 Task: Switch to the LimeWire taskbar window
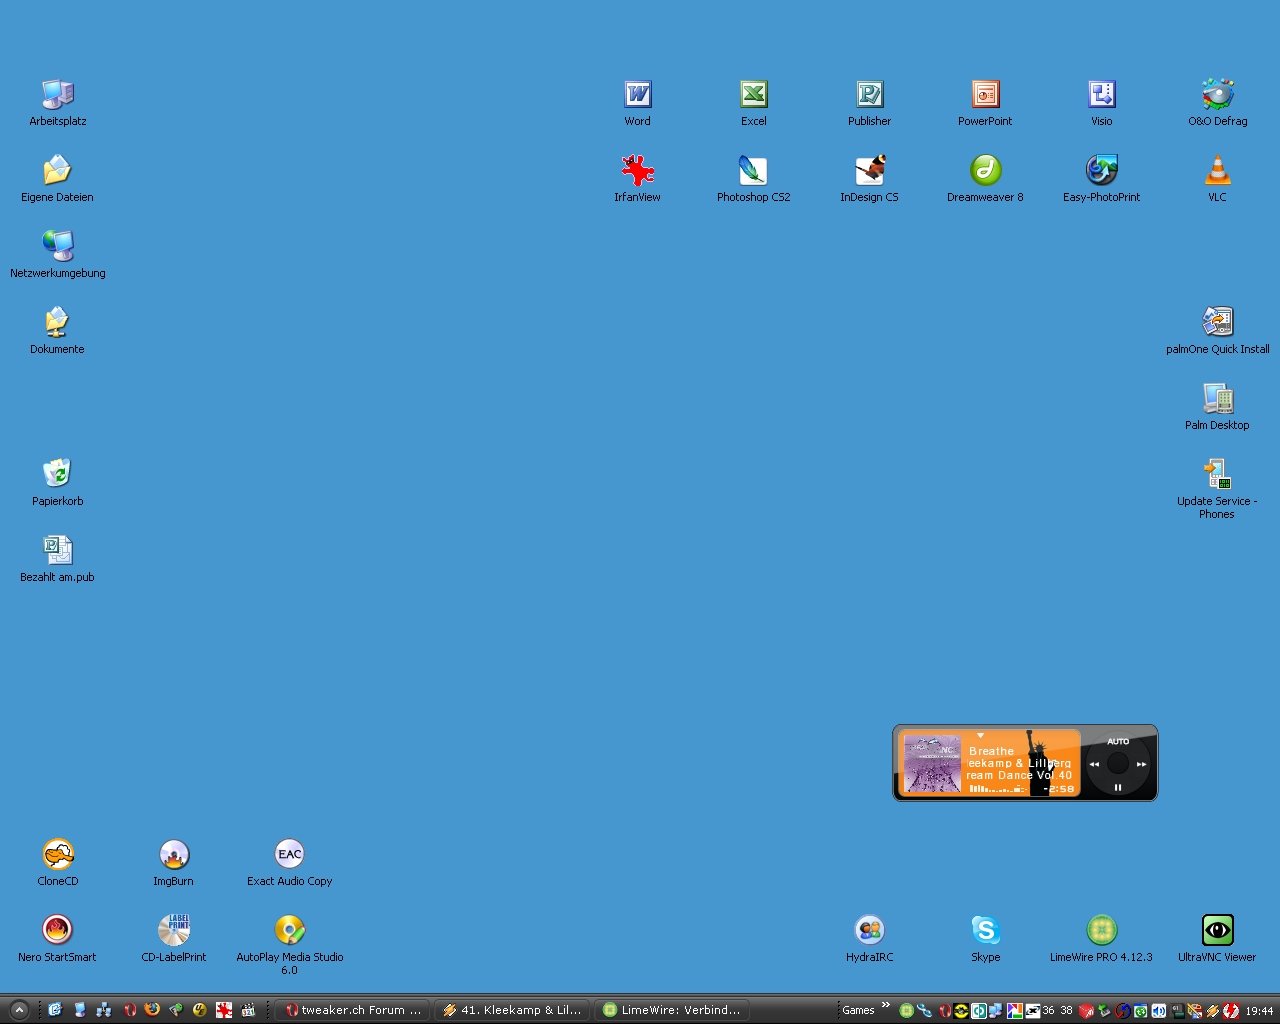click(x=672, y=1010)
